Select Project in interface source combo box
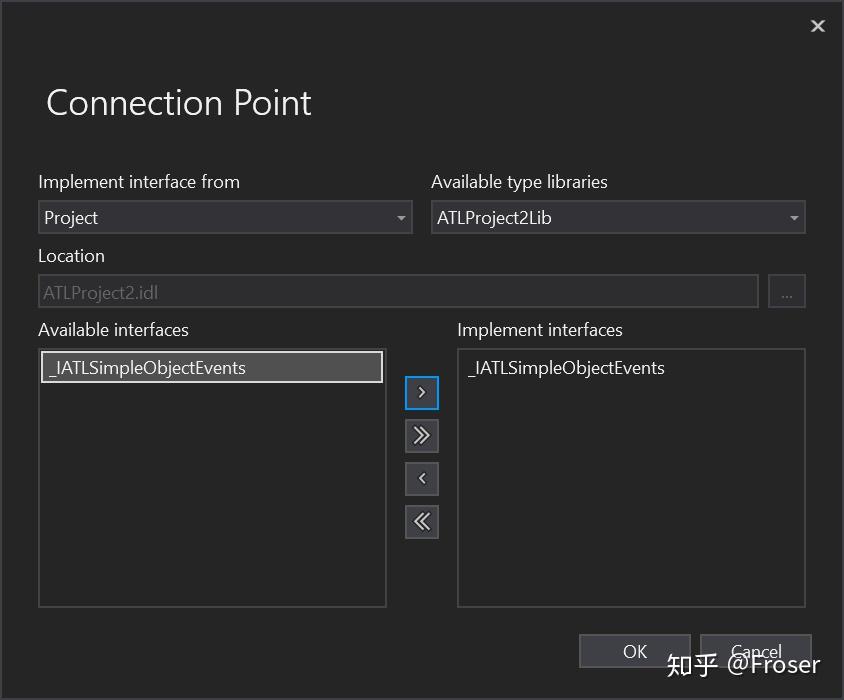The image size is (844, 700). [72, 218]
